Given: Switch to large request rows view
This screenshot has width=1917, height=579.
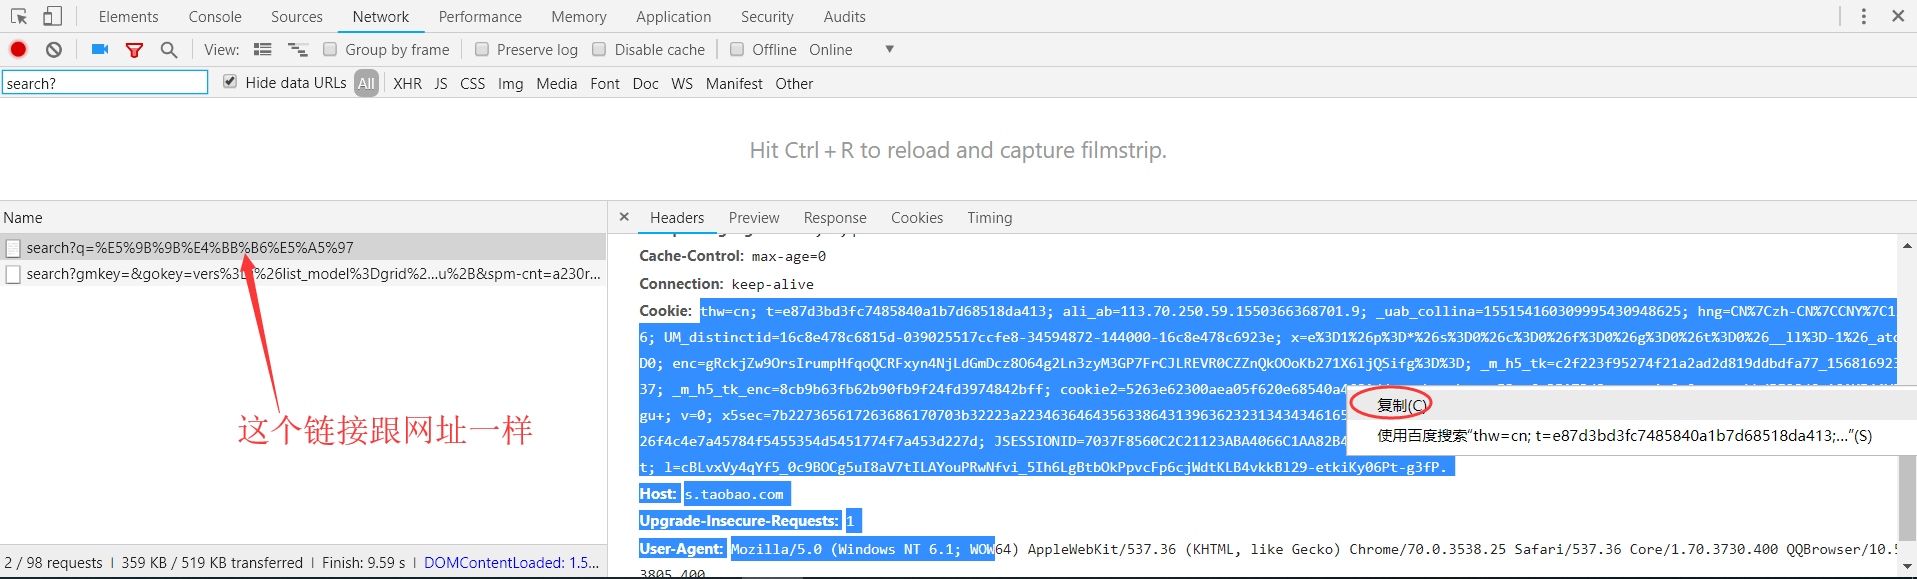Looking at the screenshot, I should click(x=263, y=49).
